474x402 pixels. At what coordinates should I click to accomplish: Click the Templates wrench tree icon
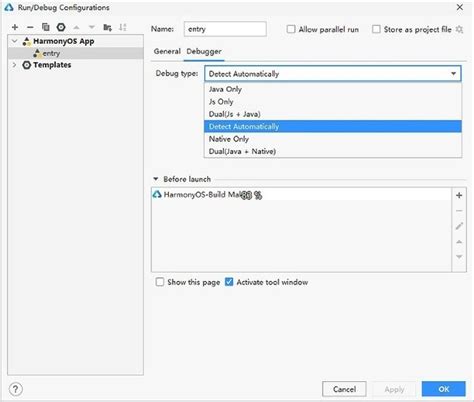click(26, 65)
